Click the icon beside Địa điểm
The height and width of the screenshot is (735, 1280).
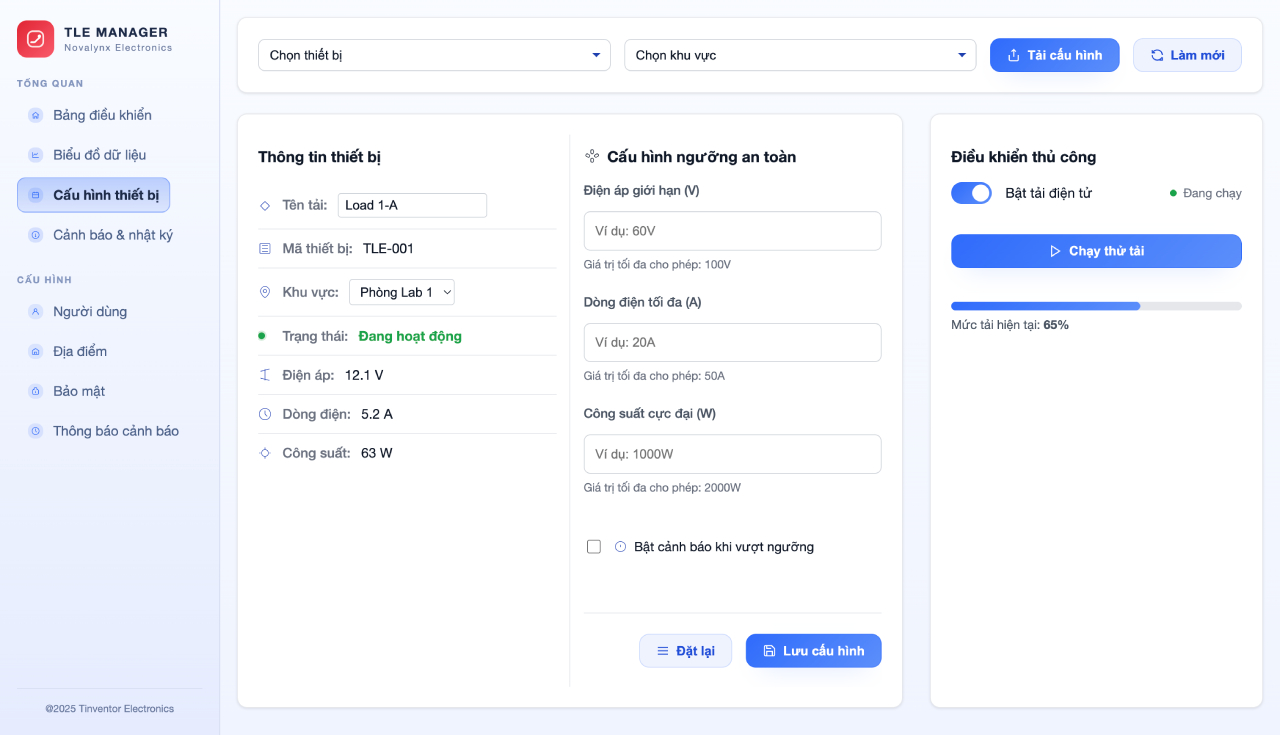click(36, 351)
